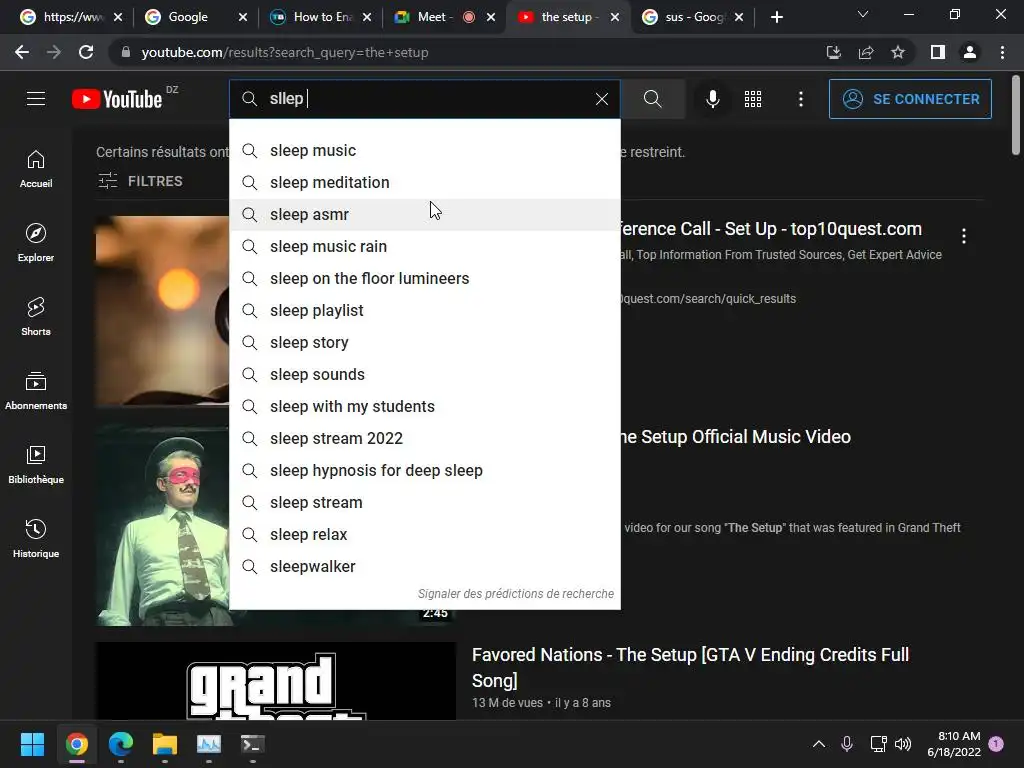The height and width of the screenshot is (768, 1024).
Task: Open the YouTube hamburger guide menu
Action: 36,99
